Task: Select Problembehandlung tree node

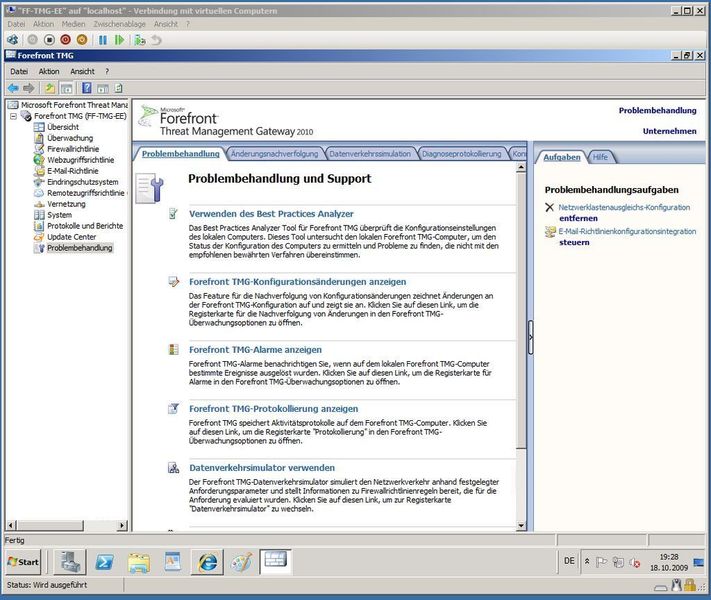Action: click(79, 248)
